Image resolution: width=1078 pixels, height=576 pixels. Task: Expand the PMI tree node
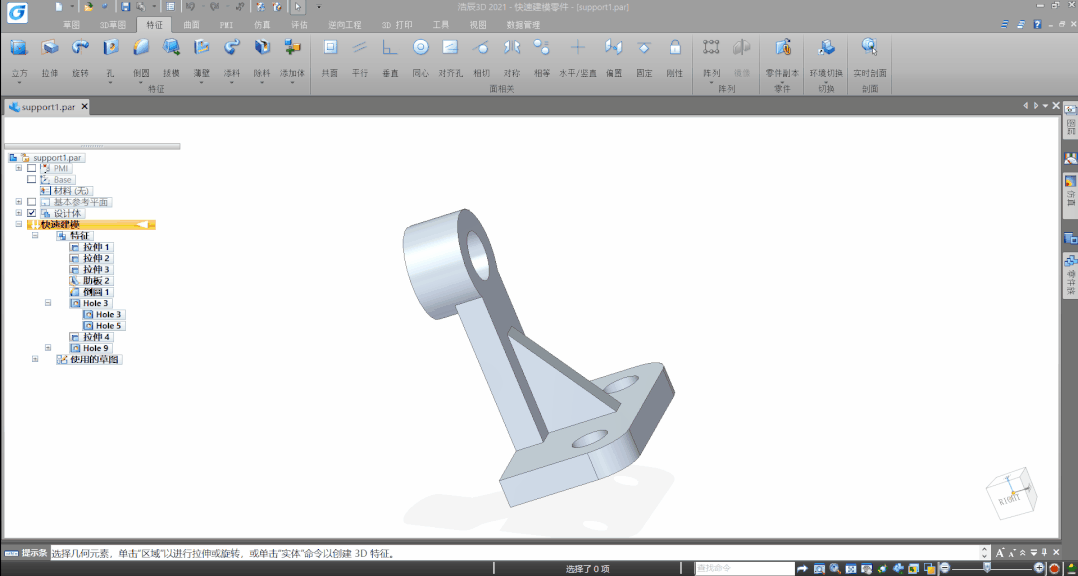click(x=19, y=168)
